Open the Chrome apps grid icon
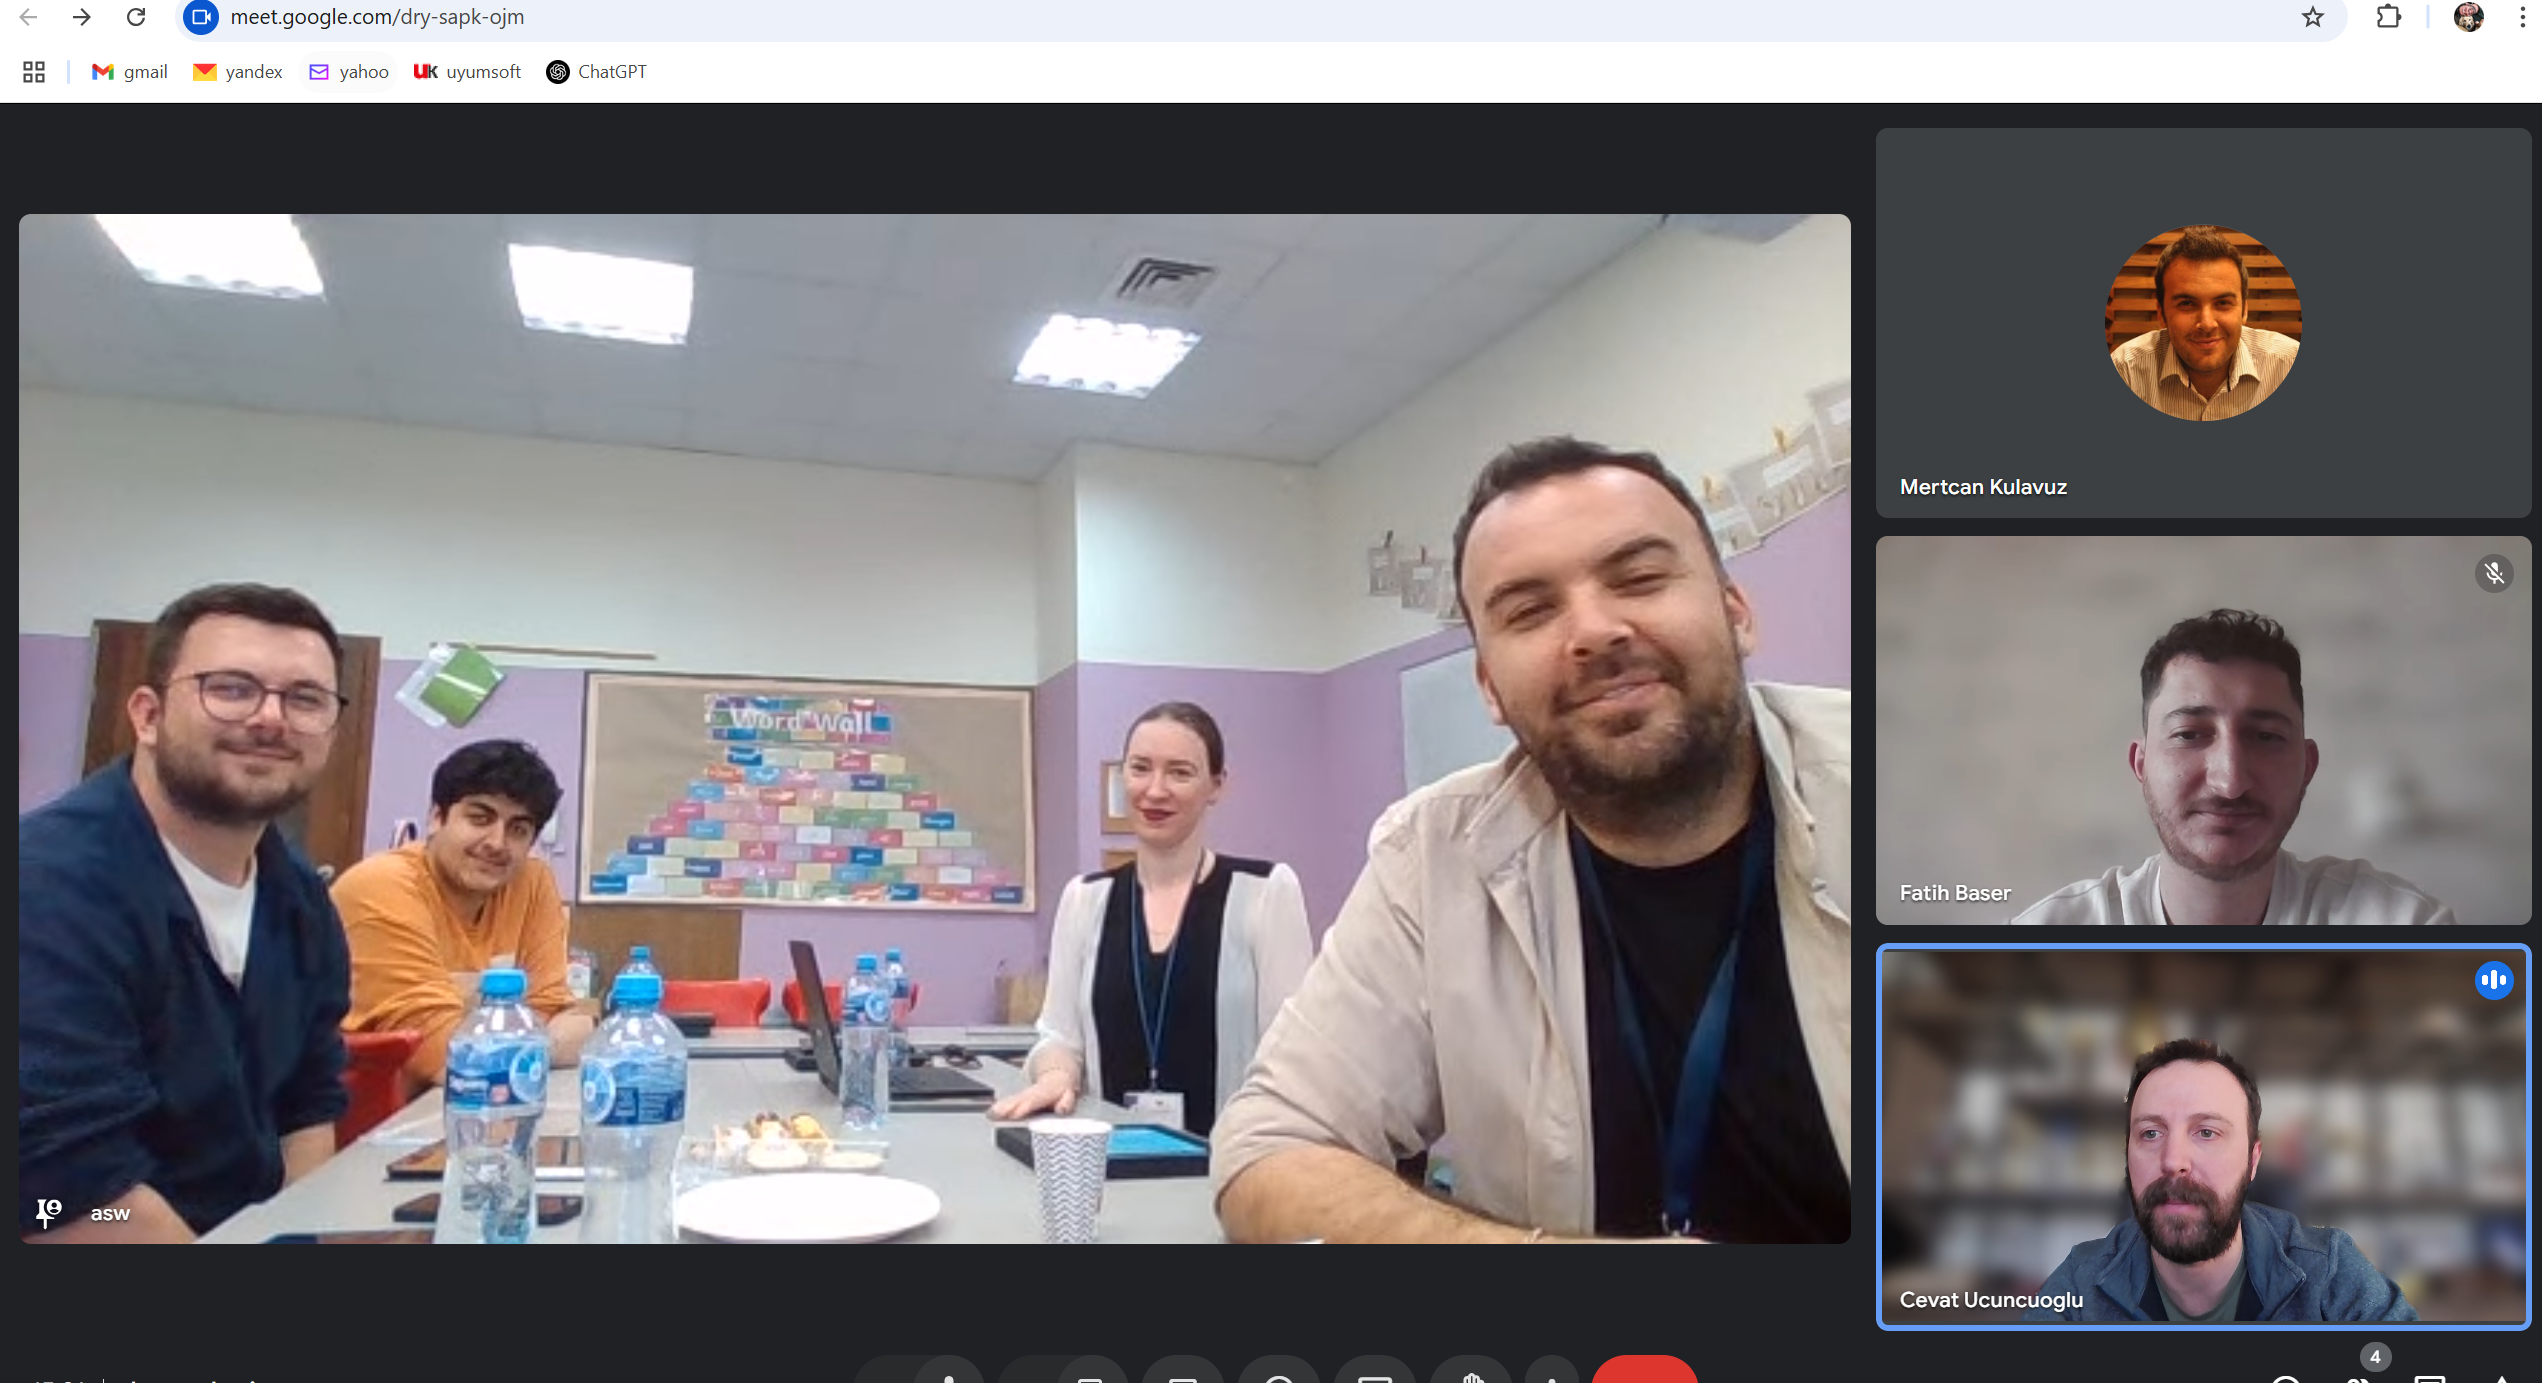 pyautogui.click(x=34, y=72)
